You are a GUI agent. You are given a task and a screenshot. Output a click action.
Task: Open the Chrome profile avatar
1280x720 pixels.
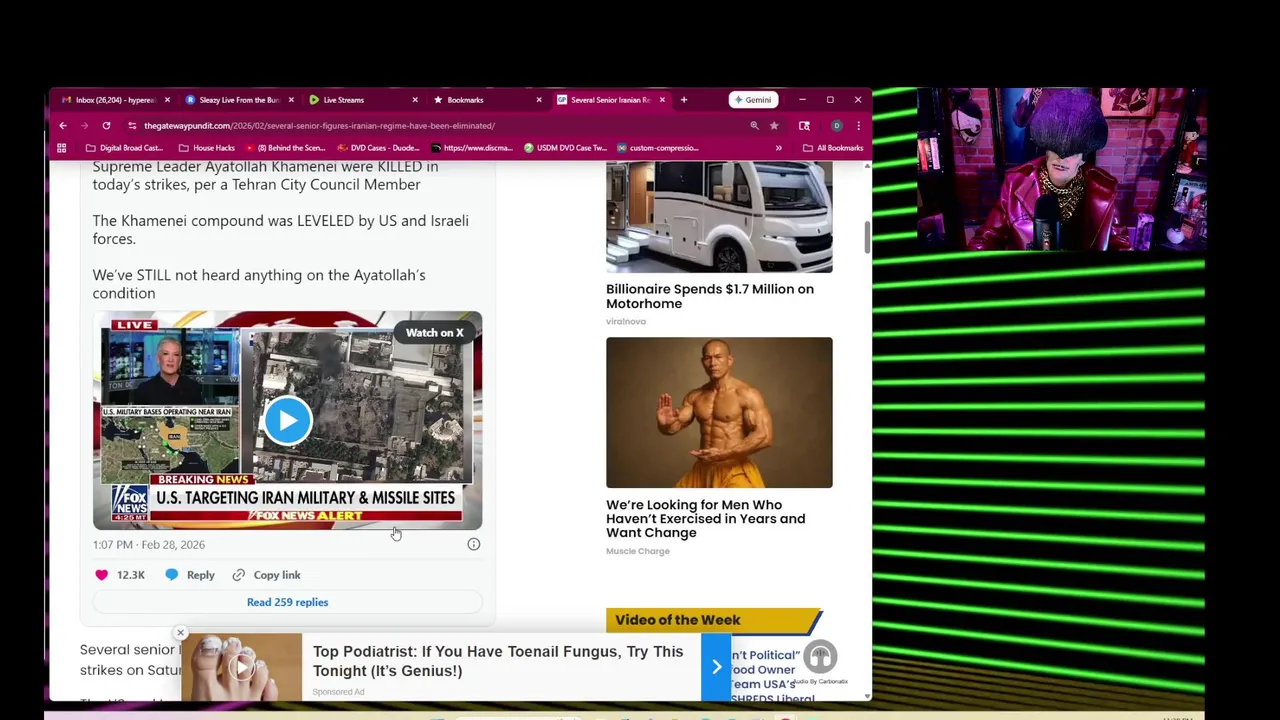pyautogui.click(x=837, y=126)
